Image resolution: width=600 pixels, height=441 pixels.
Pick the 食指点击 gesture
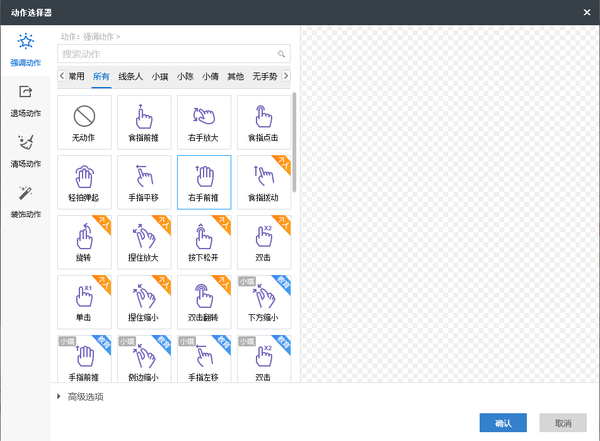click(264, 122)
